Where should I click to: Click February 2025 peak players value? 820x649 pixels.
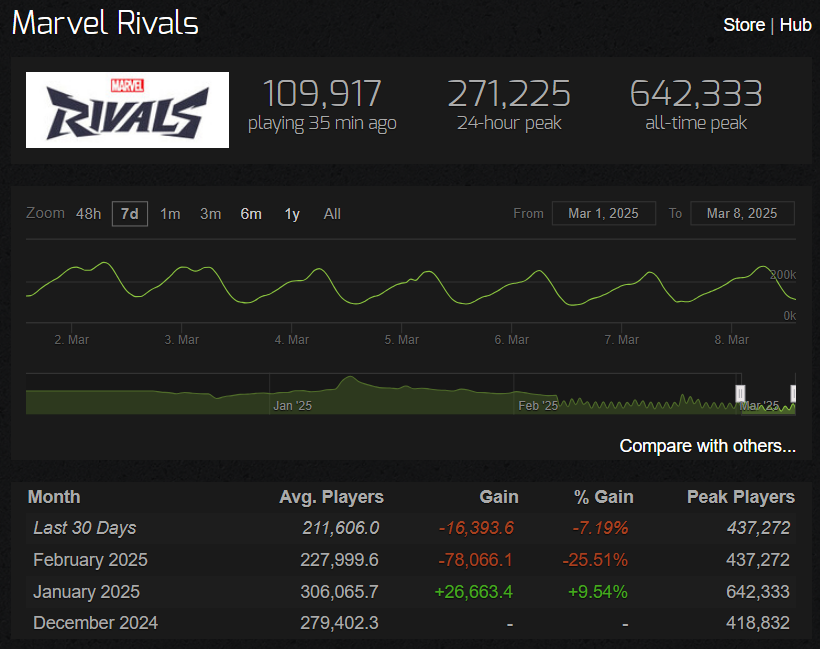[x=758, y=560]
